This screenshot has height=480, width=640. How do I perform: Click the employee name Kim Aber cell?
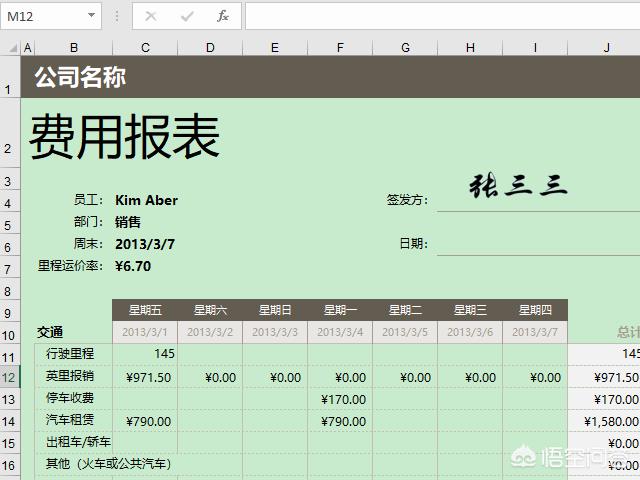(146, 200)
